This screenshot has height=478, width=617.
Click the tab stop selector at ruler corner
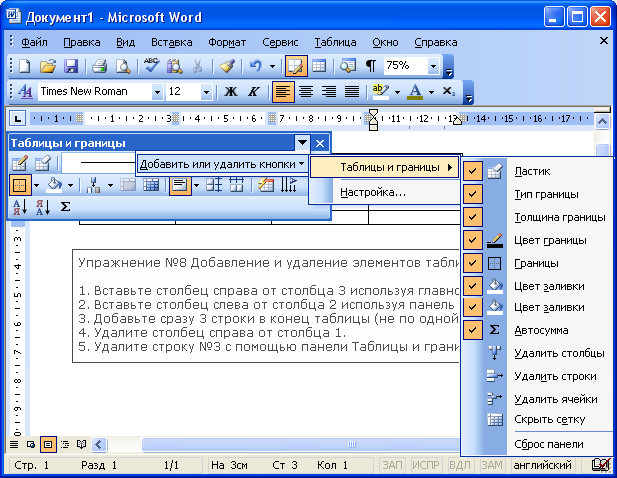tap(18, 118)
